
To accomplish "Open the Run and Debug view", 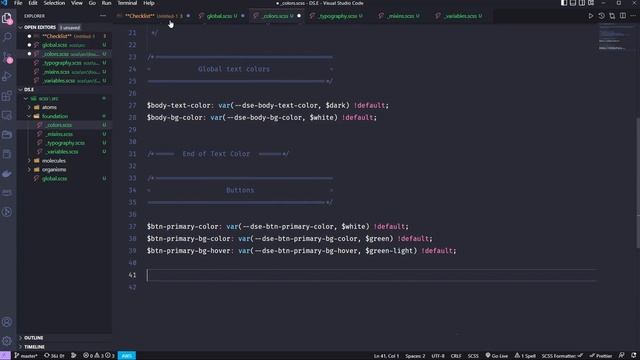I will pyautogui.click(x=7, y=76).
